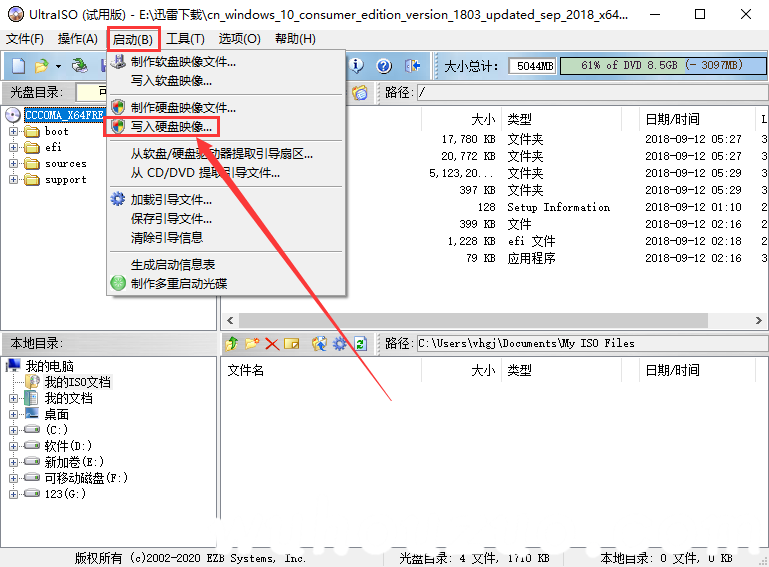Click the blue Info (i) toolbar icon

coord(357,65)
